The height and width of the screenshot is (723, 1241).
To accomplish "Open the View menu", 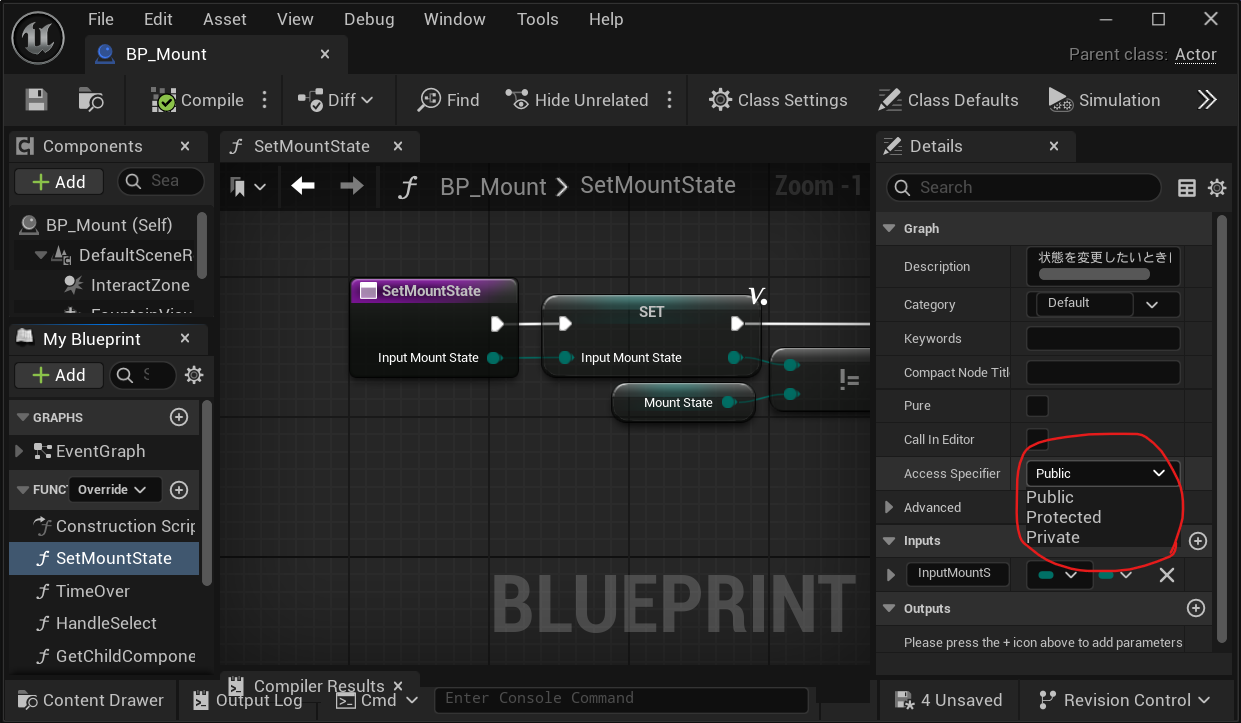I will click(x=295, y=19).
